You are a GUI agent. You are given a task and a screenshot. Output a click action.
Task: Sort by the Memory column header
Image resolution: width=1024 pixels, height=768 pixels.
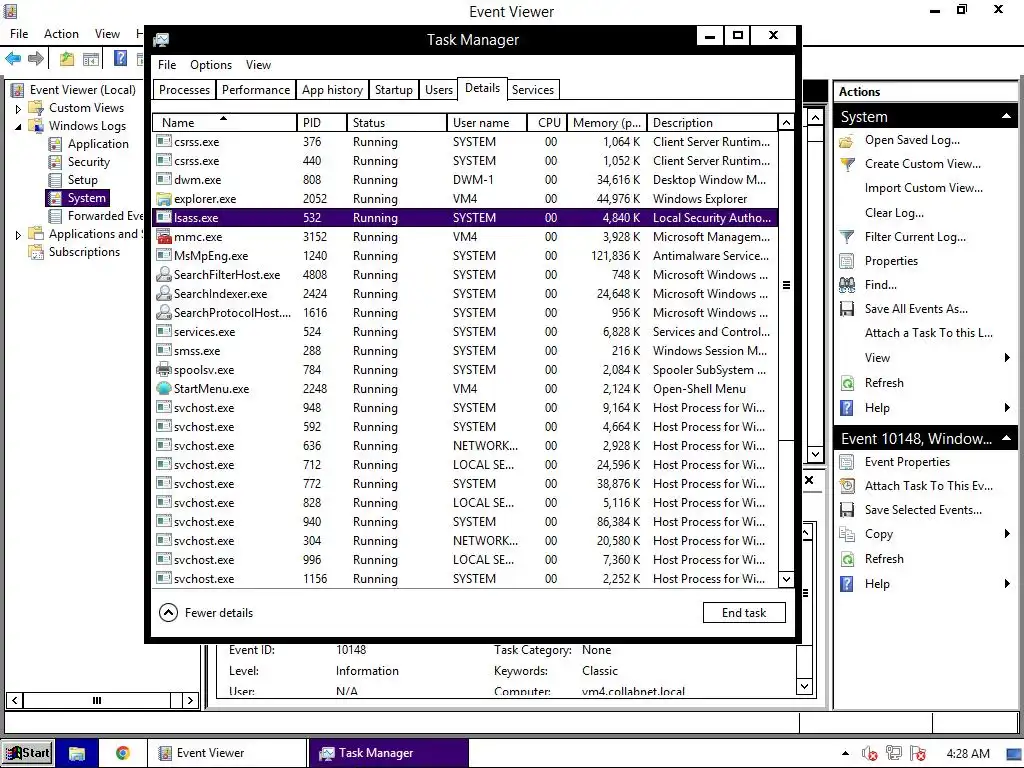click(x=607, y=123)
